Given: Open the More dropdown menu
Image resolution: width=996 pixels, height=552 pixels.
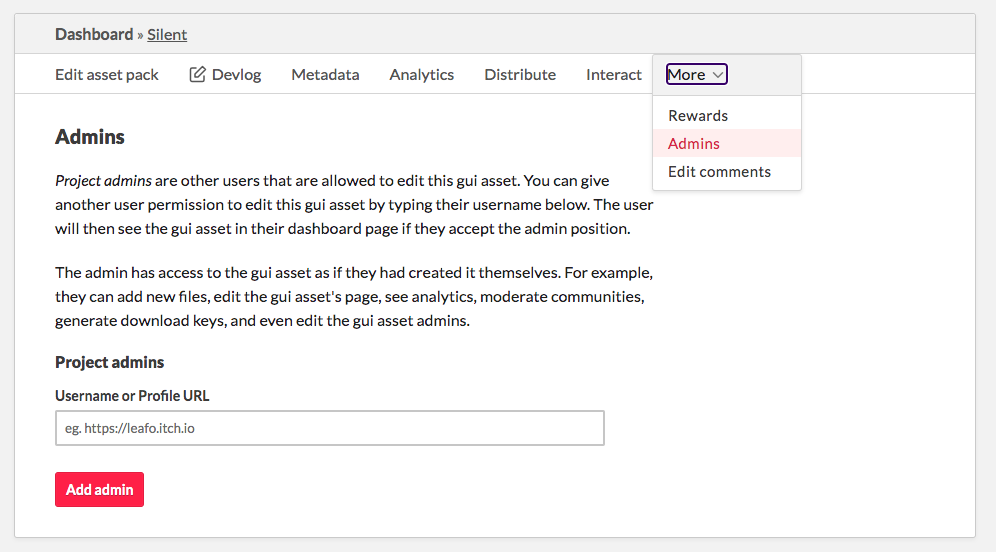Looking at the screenshot, I should pos(696,75).
